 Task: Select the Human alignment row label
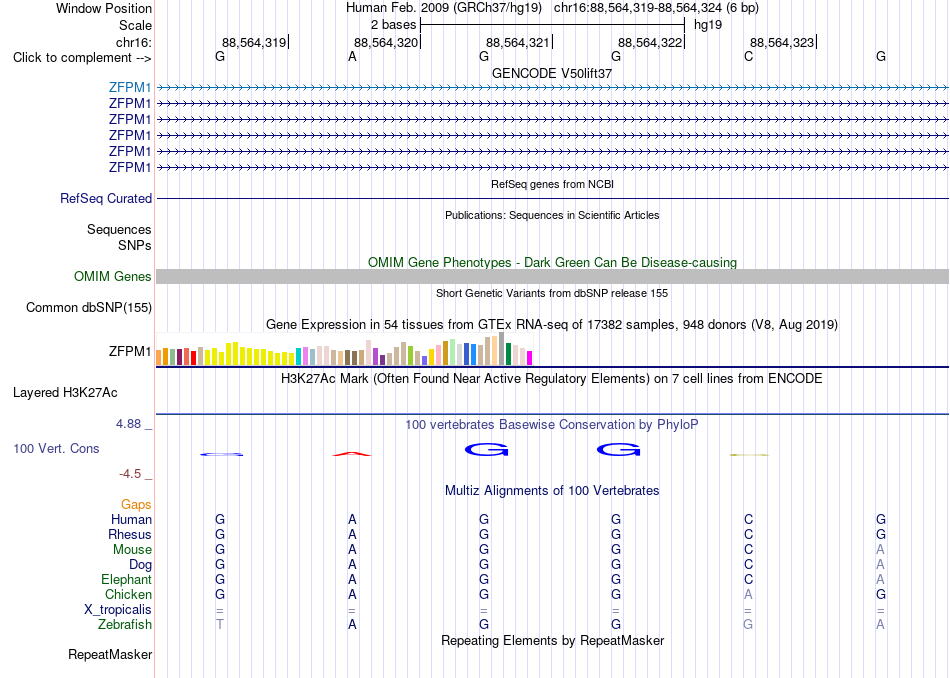point(131,520)
